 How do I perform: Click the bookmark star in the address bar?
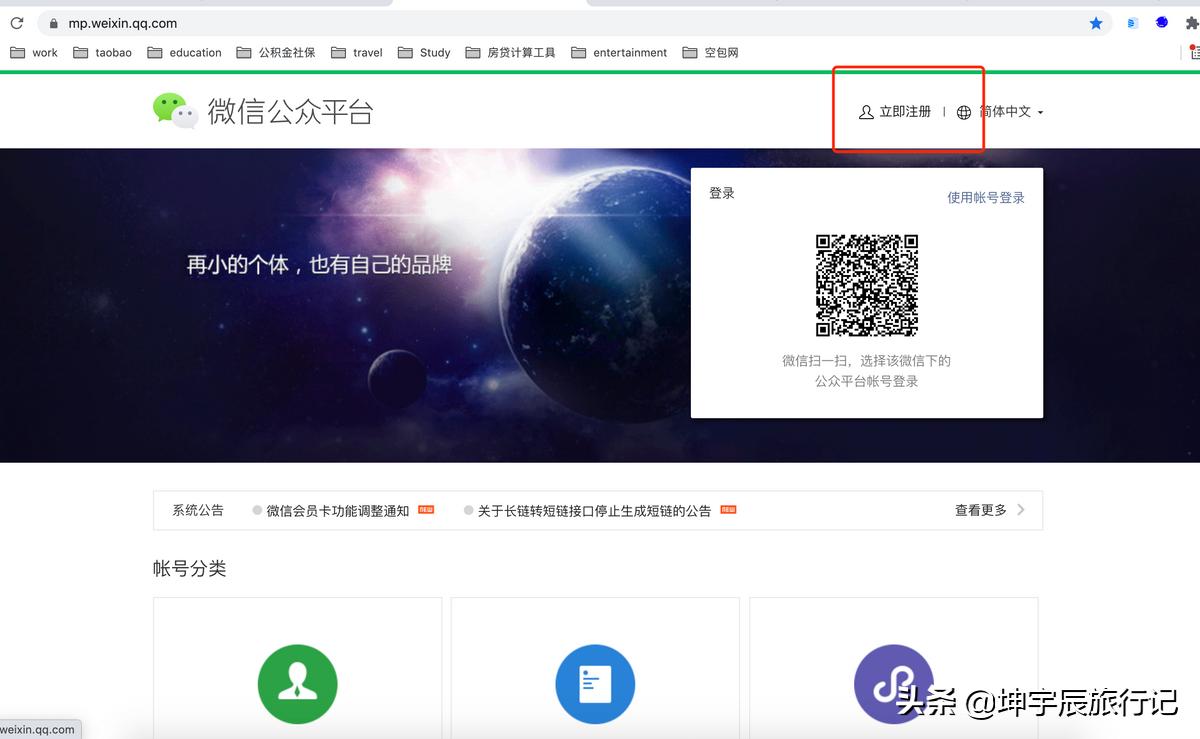(1096, 22)
